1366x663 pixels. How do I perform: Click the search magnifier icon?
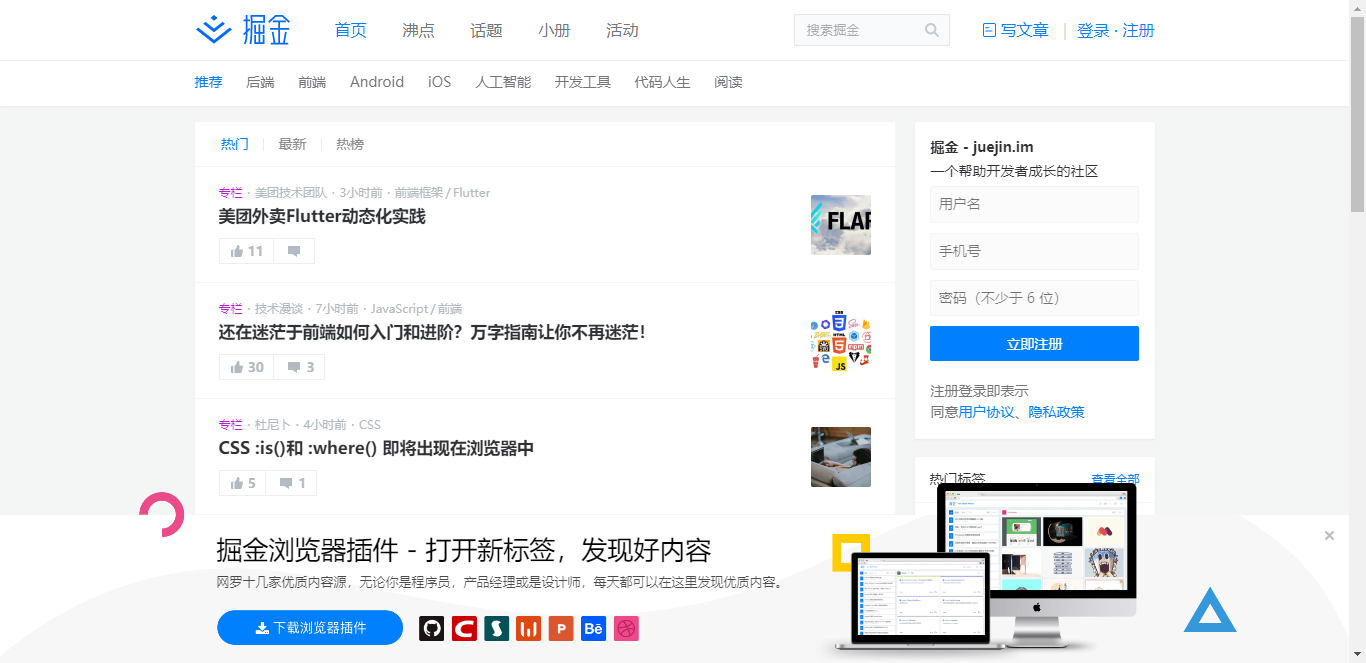[x=932, y=30]
